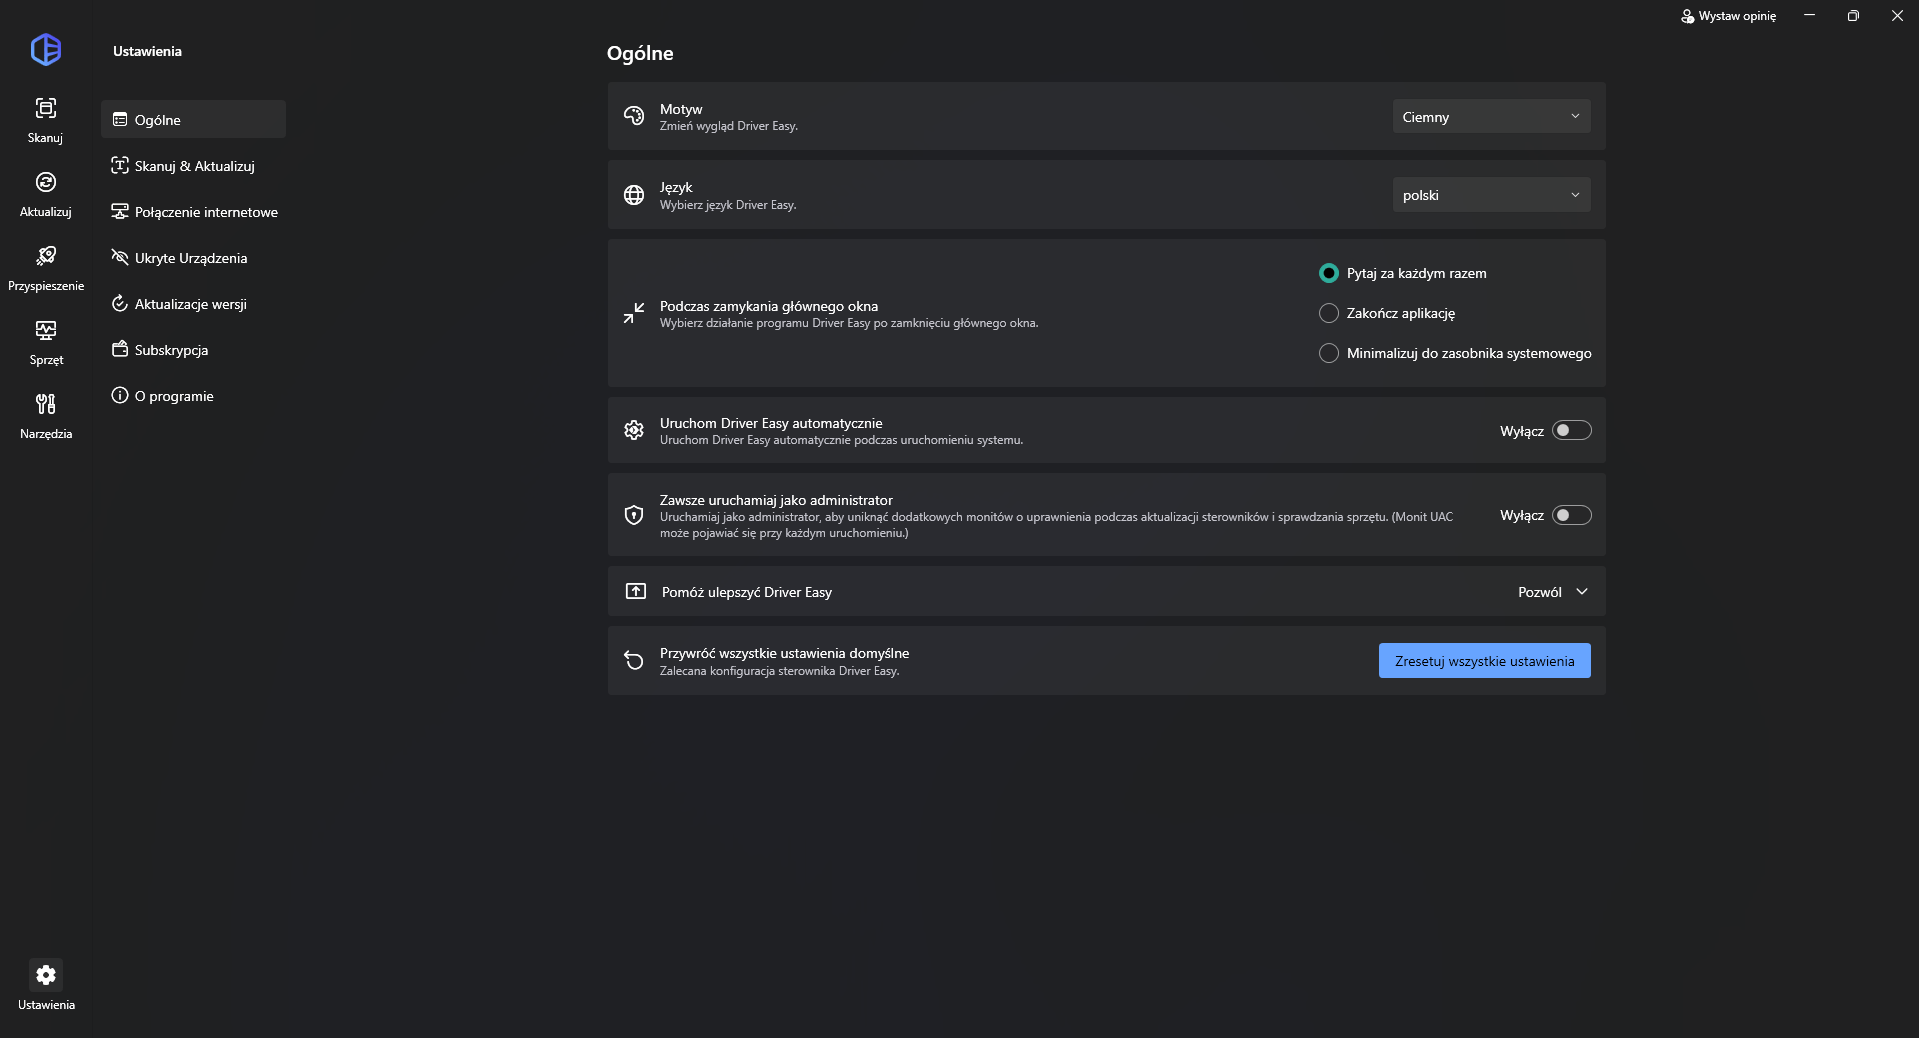Click the Język globe icon
This screenshot has height=1038, width=1919.
tap(634, 195)
